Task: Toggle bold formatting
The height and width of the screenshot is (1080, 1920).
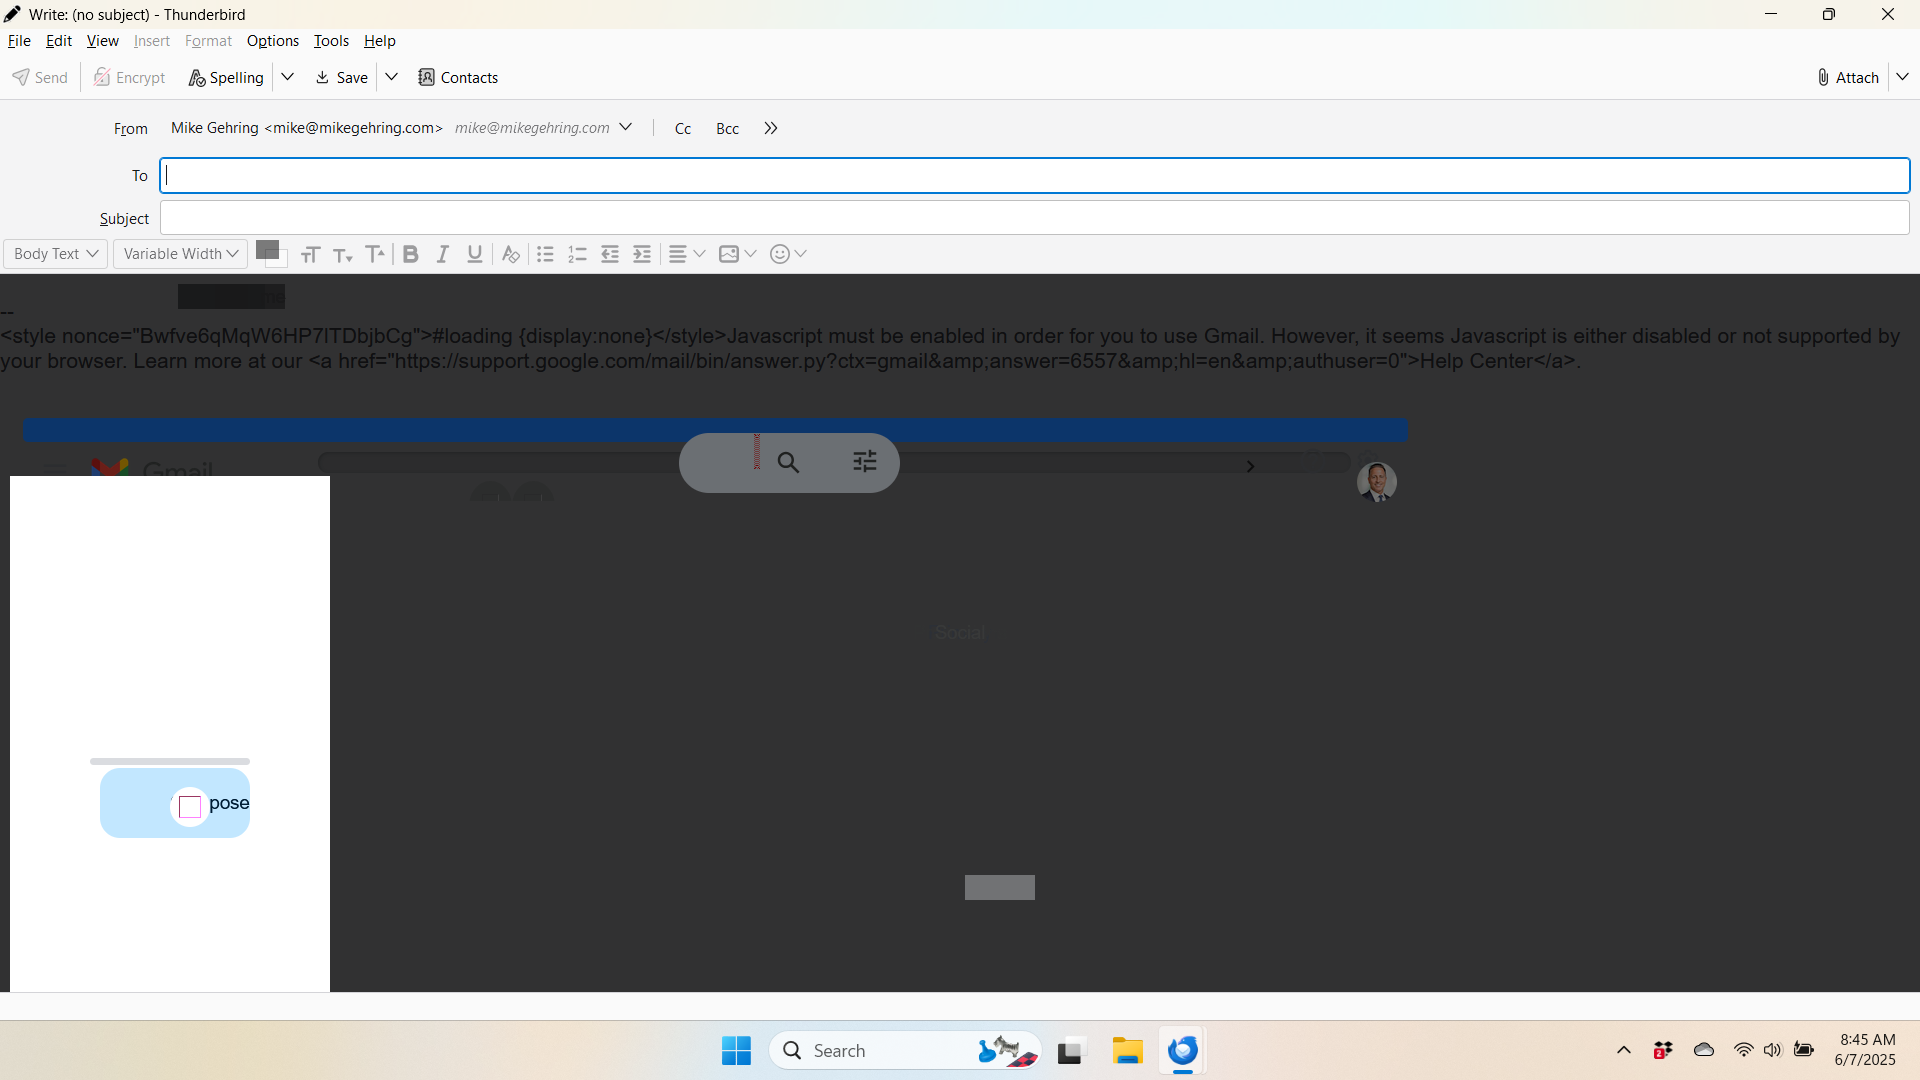Action: click(410, 254)
